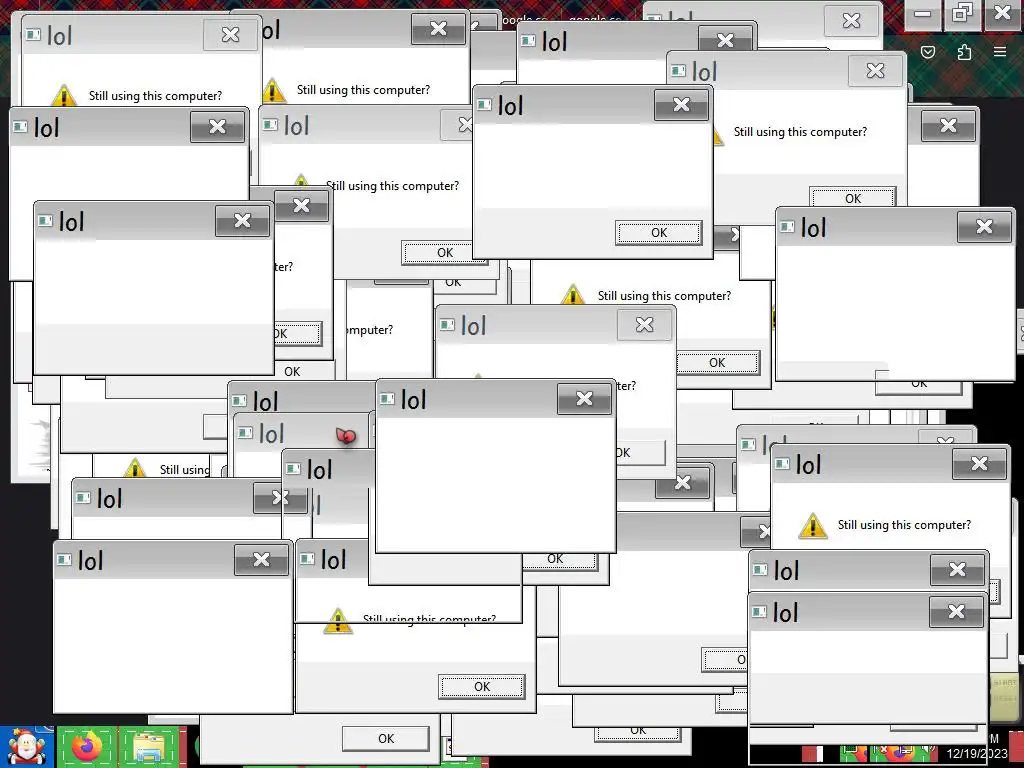The height and width of the screenshot is (768, 1024).
Task: Close the lol dialog directly above the Start button
Action: pos(261,560)
